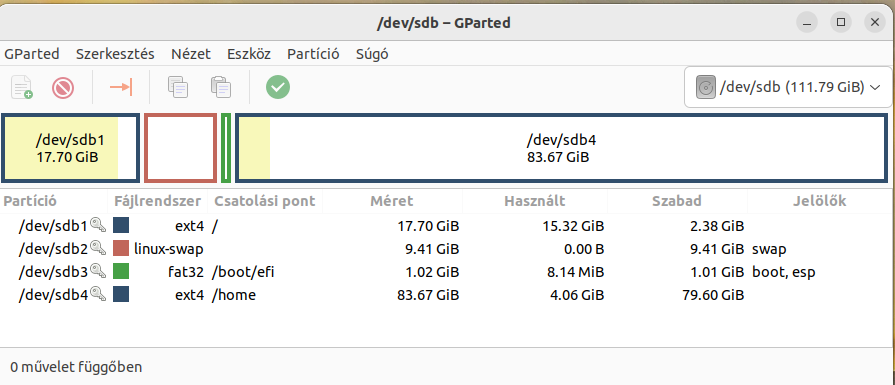This screenshot has width=895, height=385.
Task: Apply all operations with green checkmark
Action: (278, 87)
